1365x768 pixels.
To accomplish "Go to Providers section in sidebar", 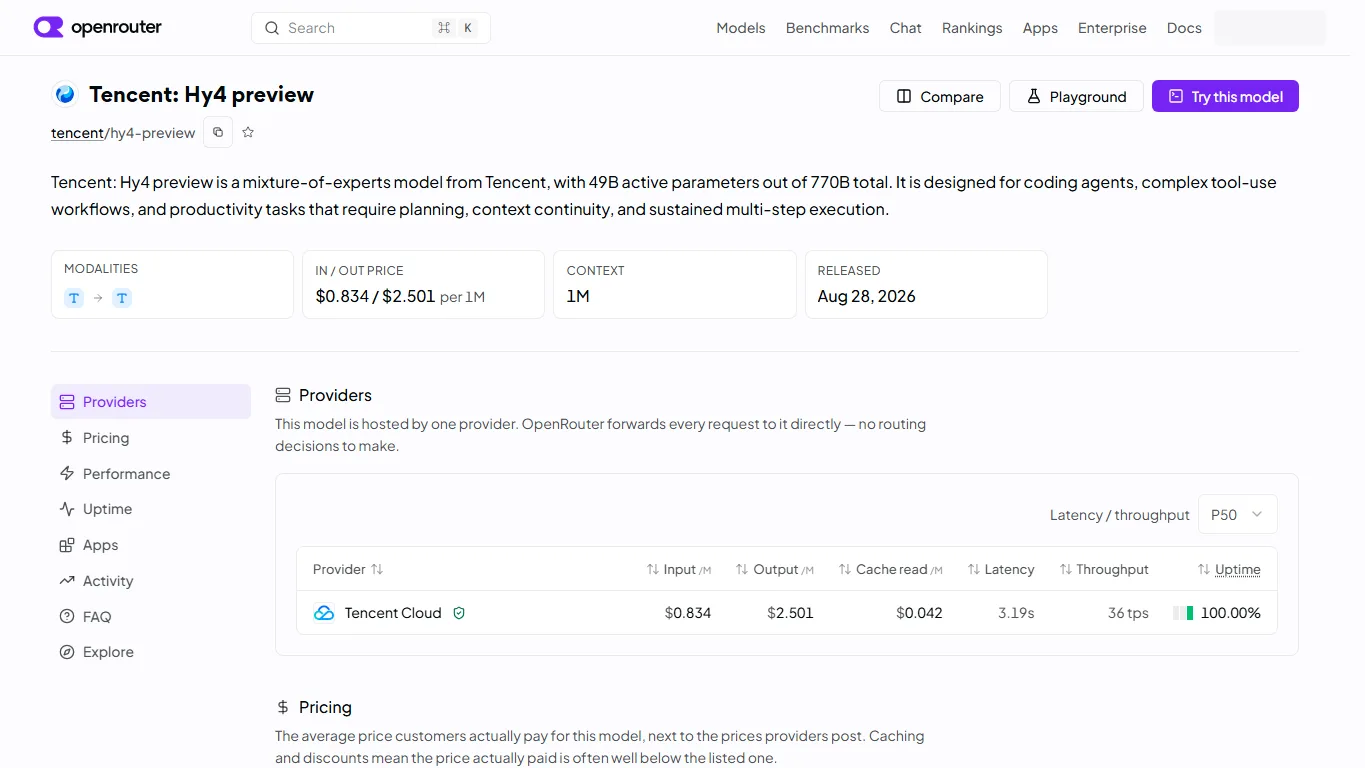I will click(x=151, y=402).
